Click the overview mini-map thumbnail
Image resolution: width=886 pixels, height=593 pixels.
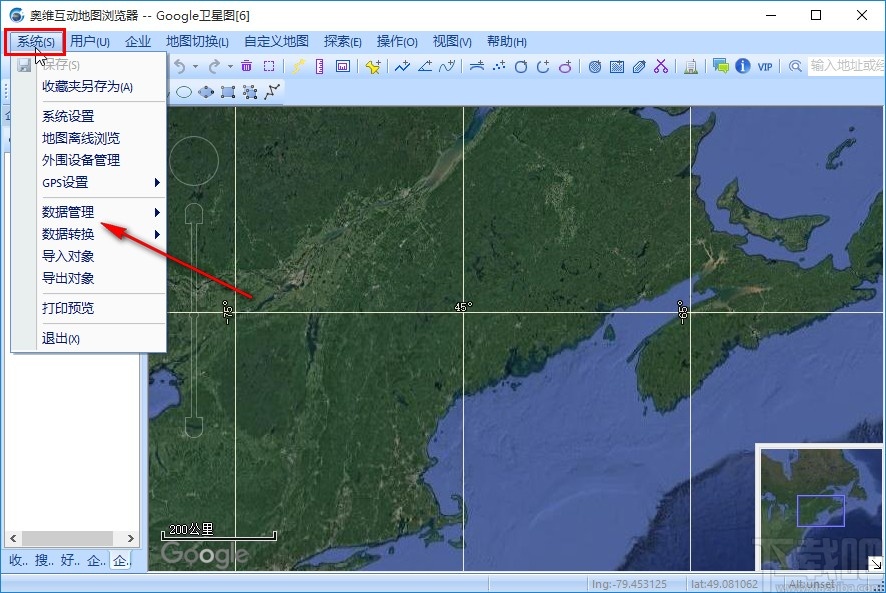coord(821,509)
